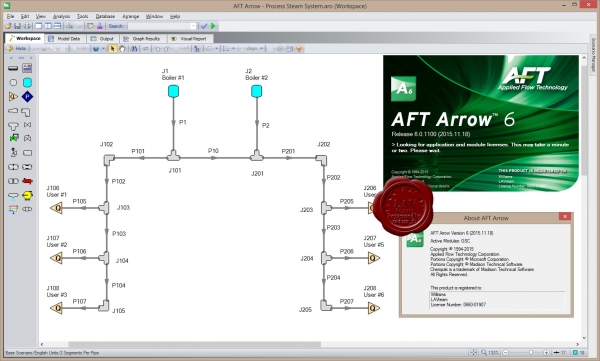Select the J102 bend junction on canvas

point(109,159)
